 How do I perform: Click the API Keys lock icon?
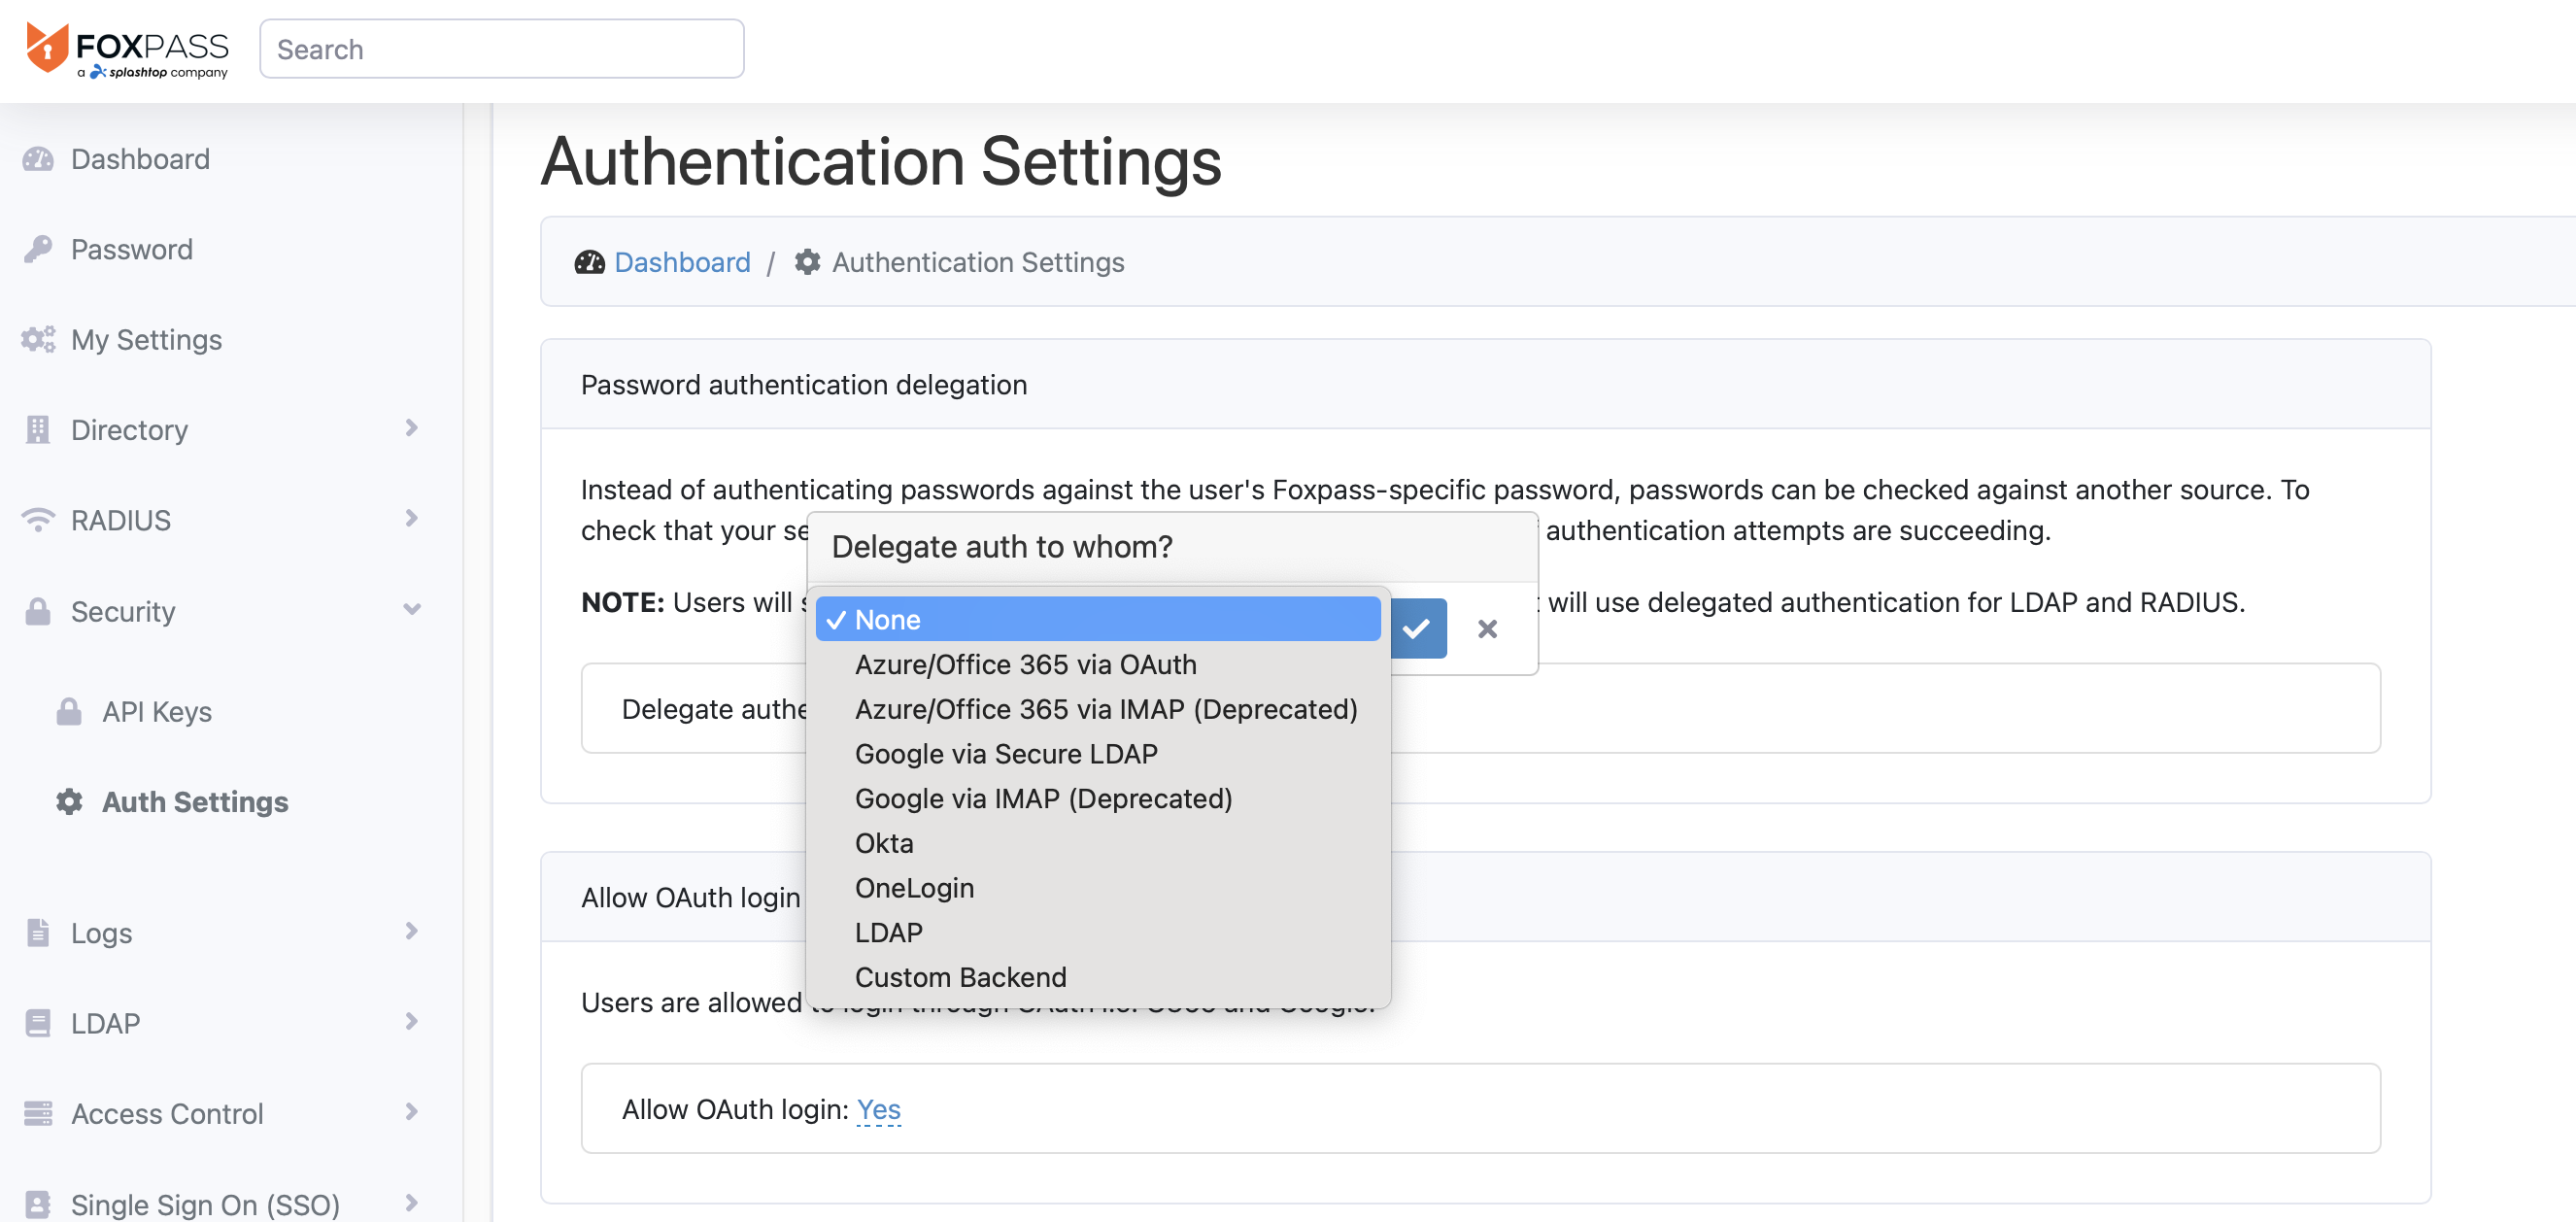click(x=69, y=712)
